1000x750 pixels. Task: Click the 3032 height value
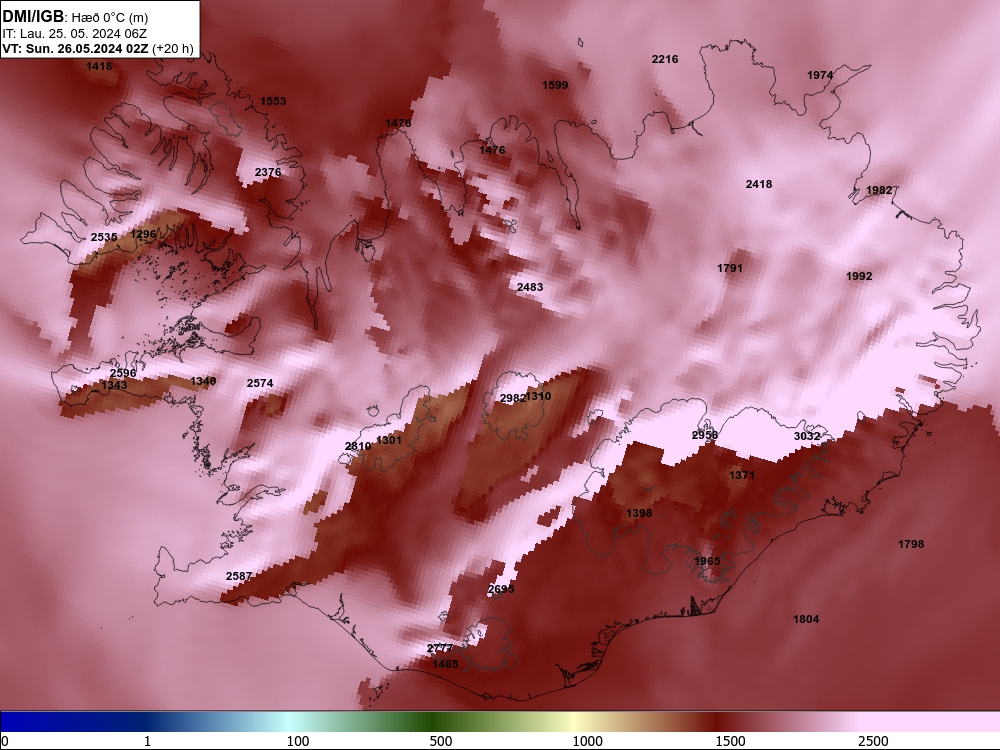coord(807,436)
